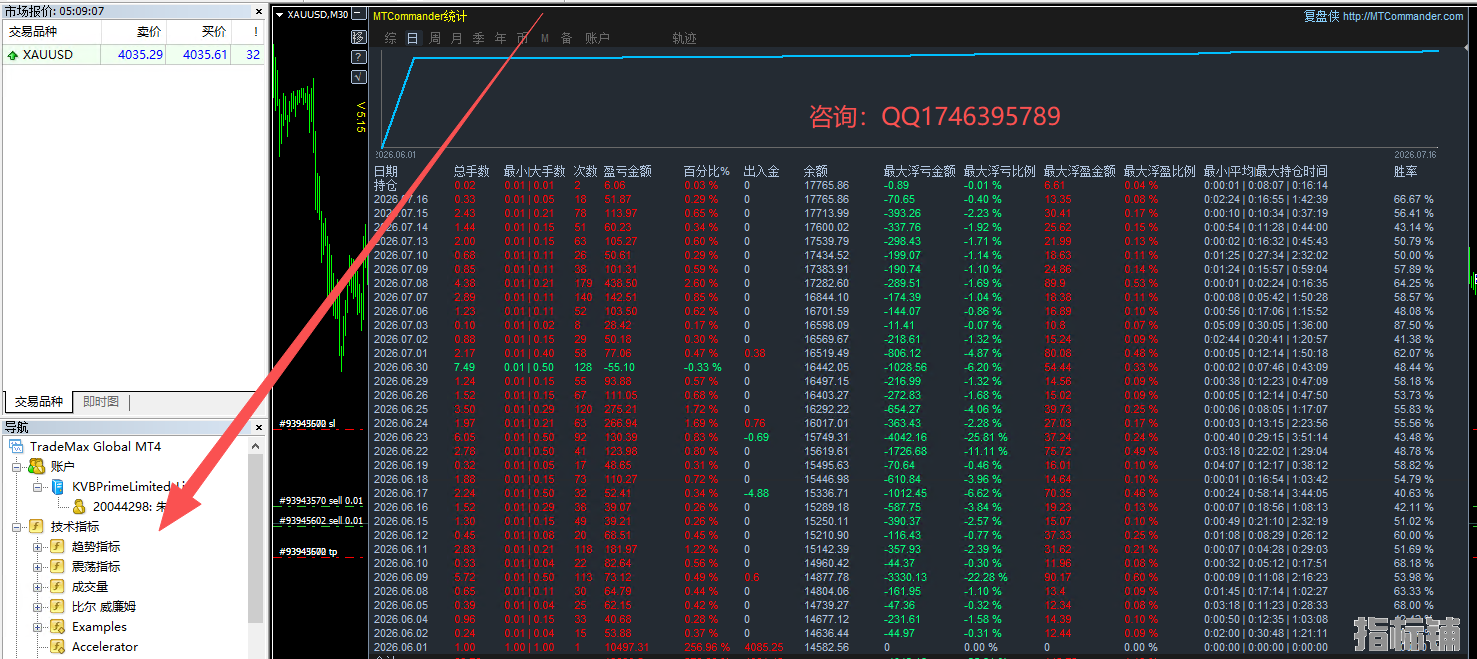1477x659 pixels.
Task: Select the 年 yearly statistics tab
Action: [501, 38]
